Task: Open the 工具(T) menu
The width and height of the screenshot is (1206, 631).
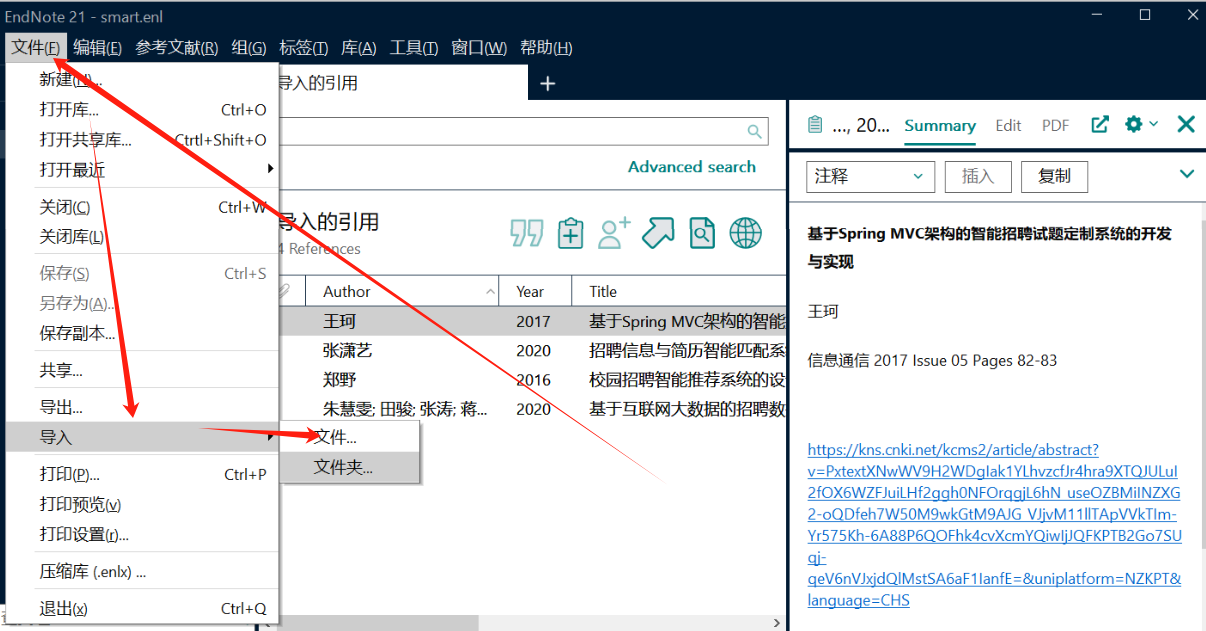Action: (413, 48)
